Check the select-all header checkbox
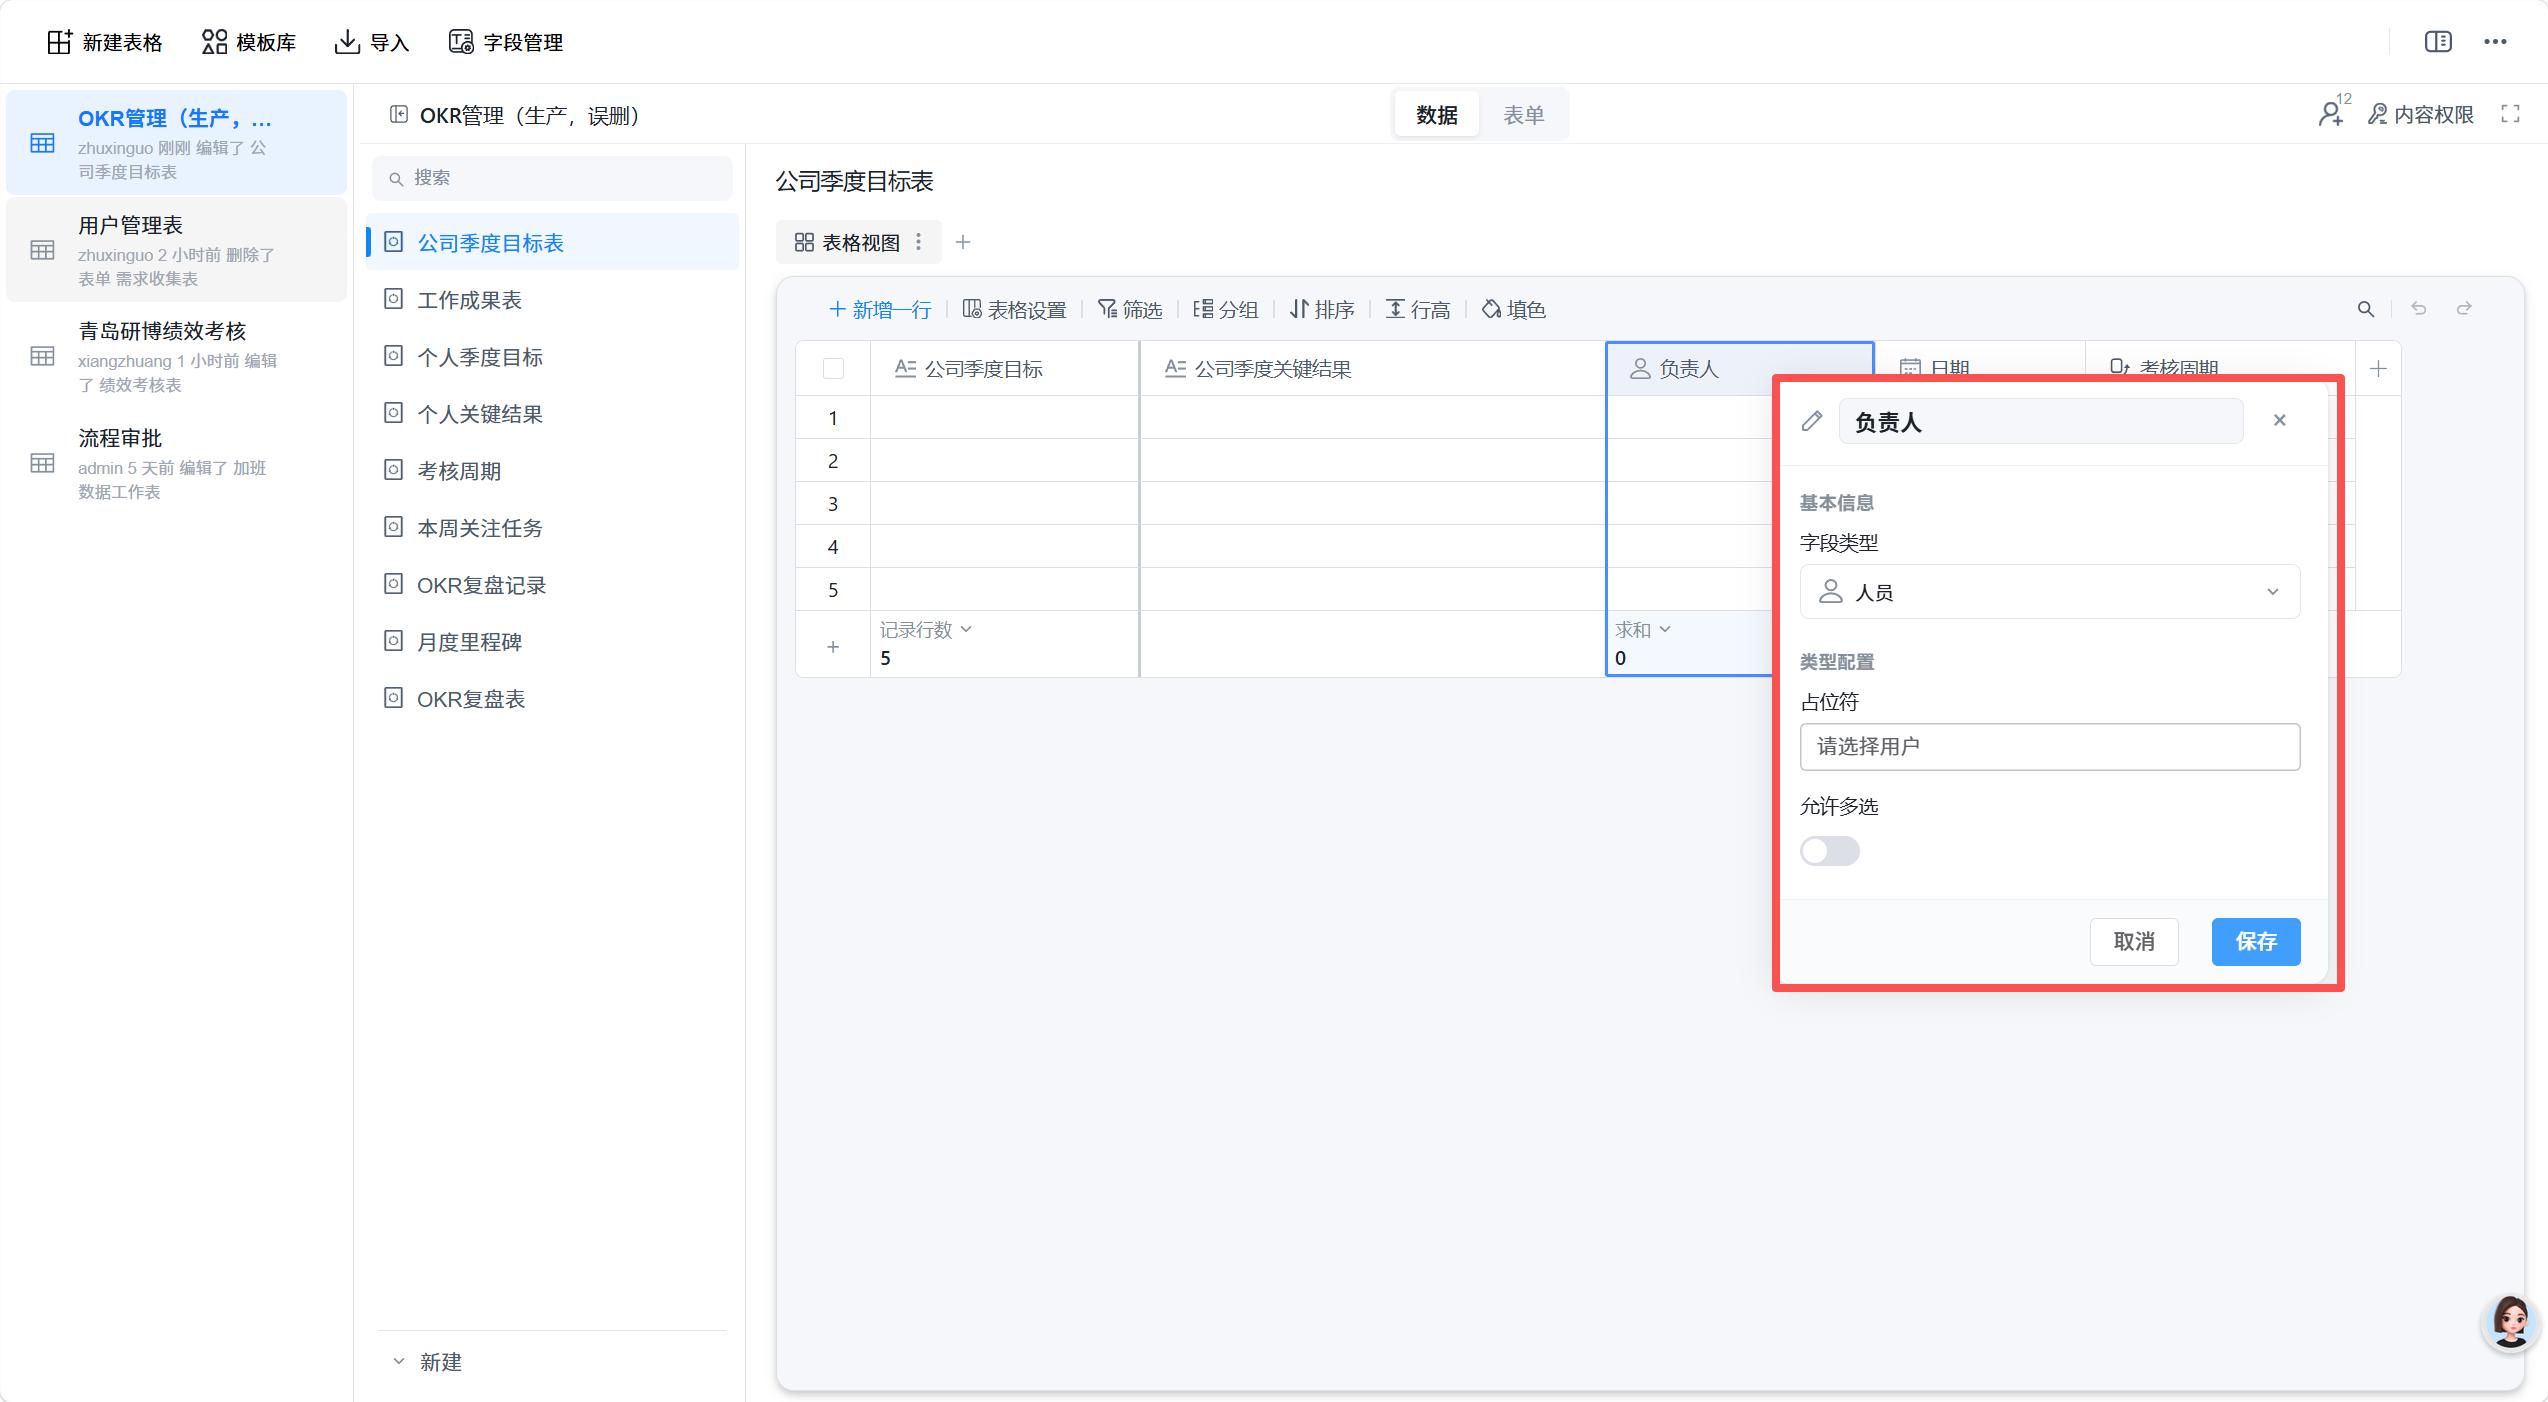This screenshot has height=1402, width=2548. [x=833, y=369]
